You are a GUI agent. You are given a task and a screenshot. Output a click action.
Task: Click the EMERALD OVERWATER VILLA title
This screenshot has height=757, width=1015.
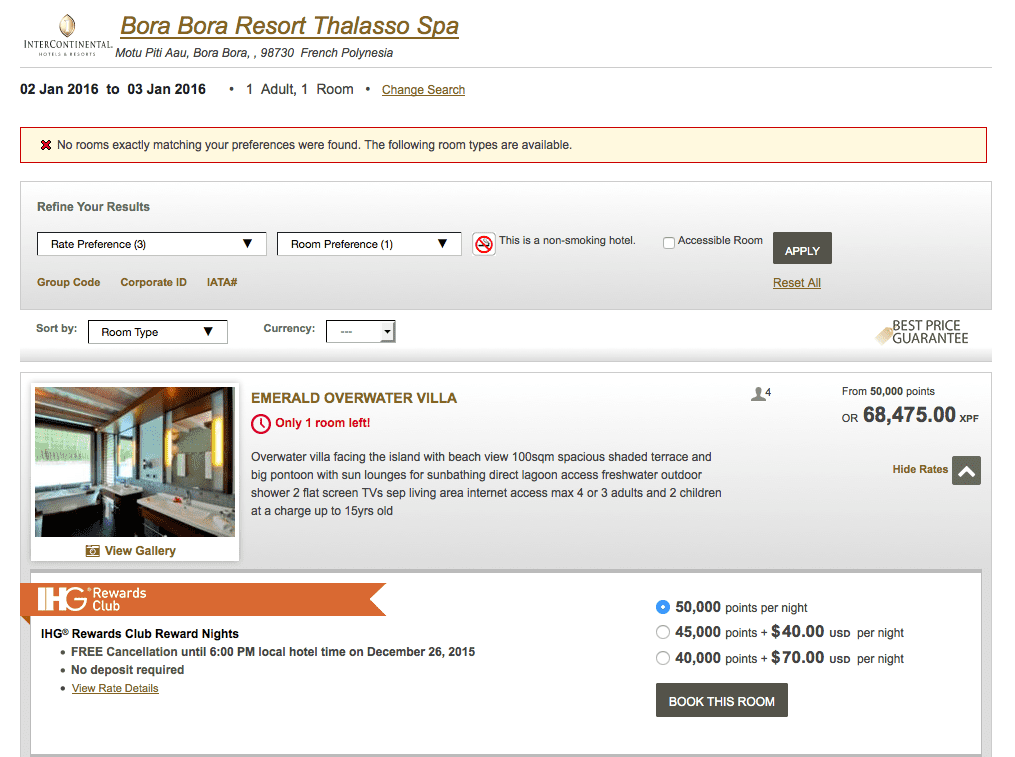click(354, 398)
